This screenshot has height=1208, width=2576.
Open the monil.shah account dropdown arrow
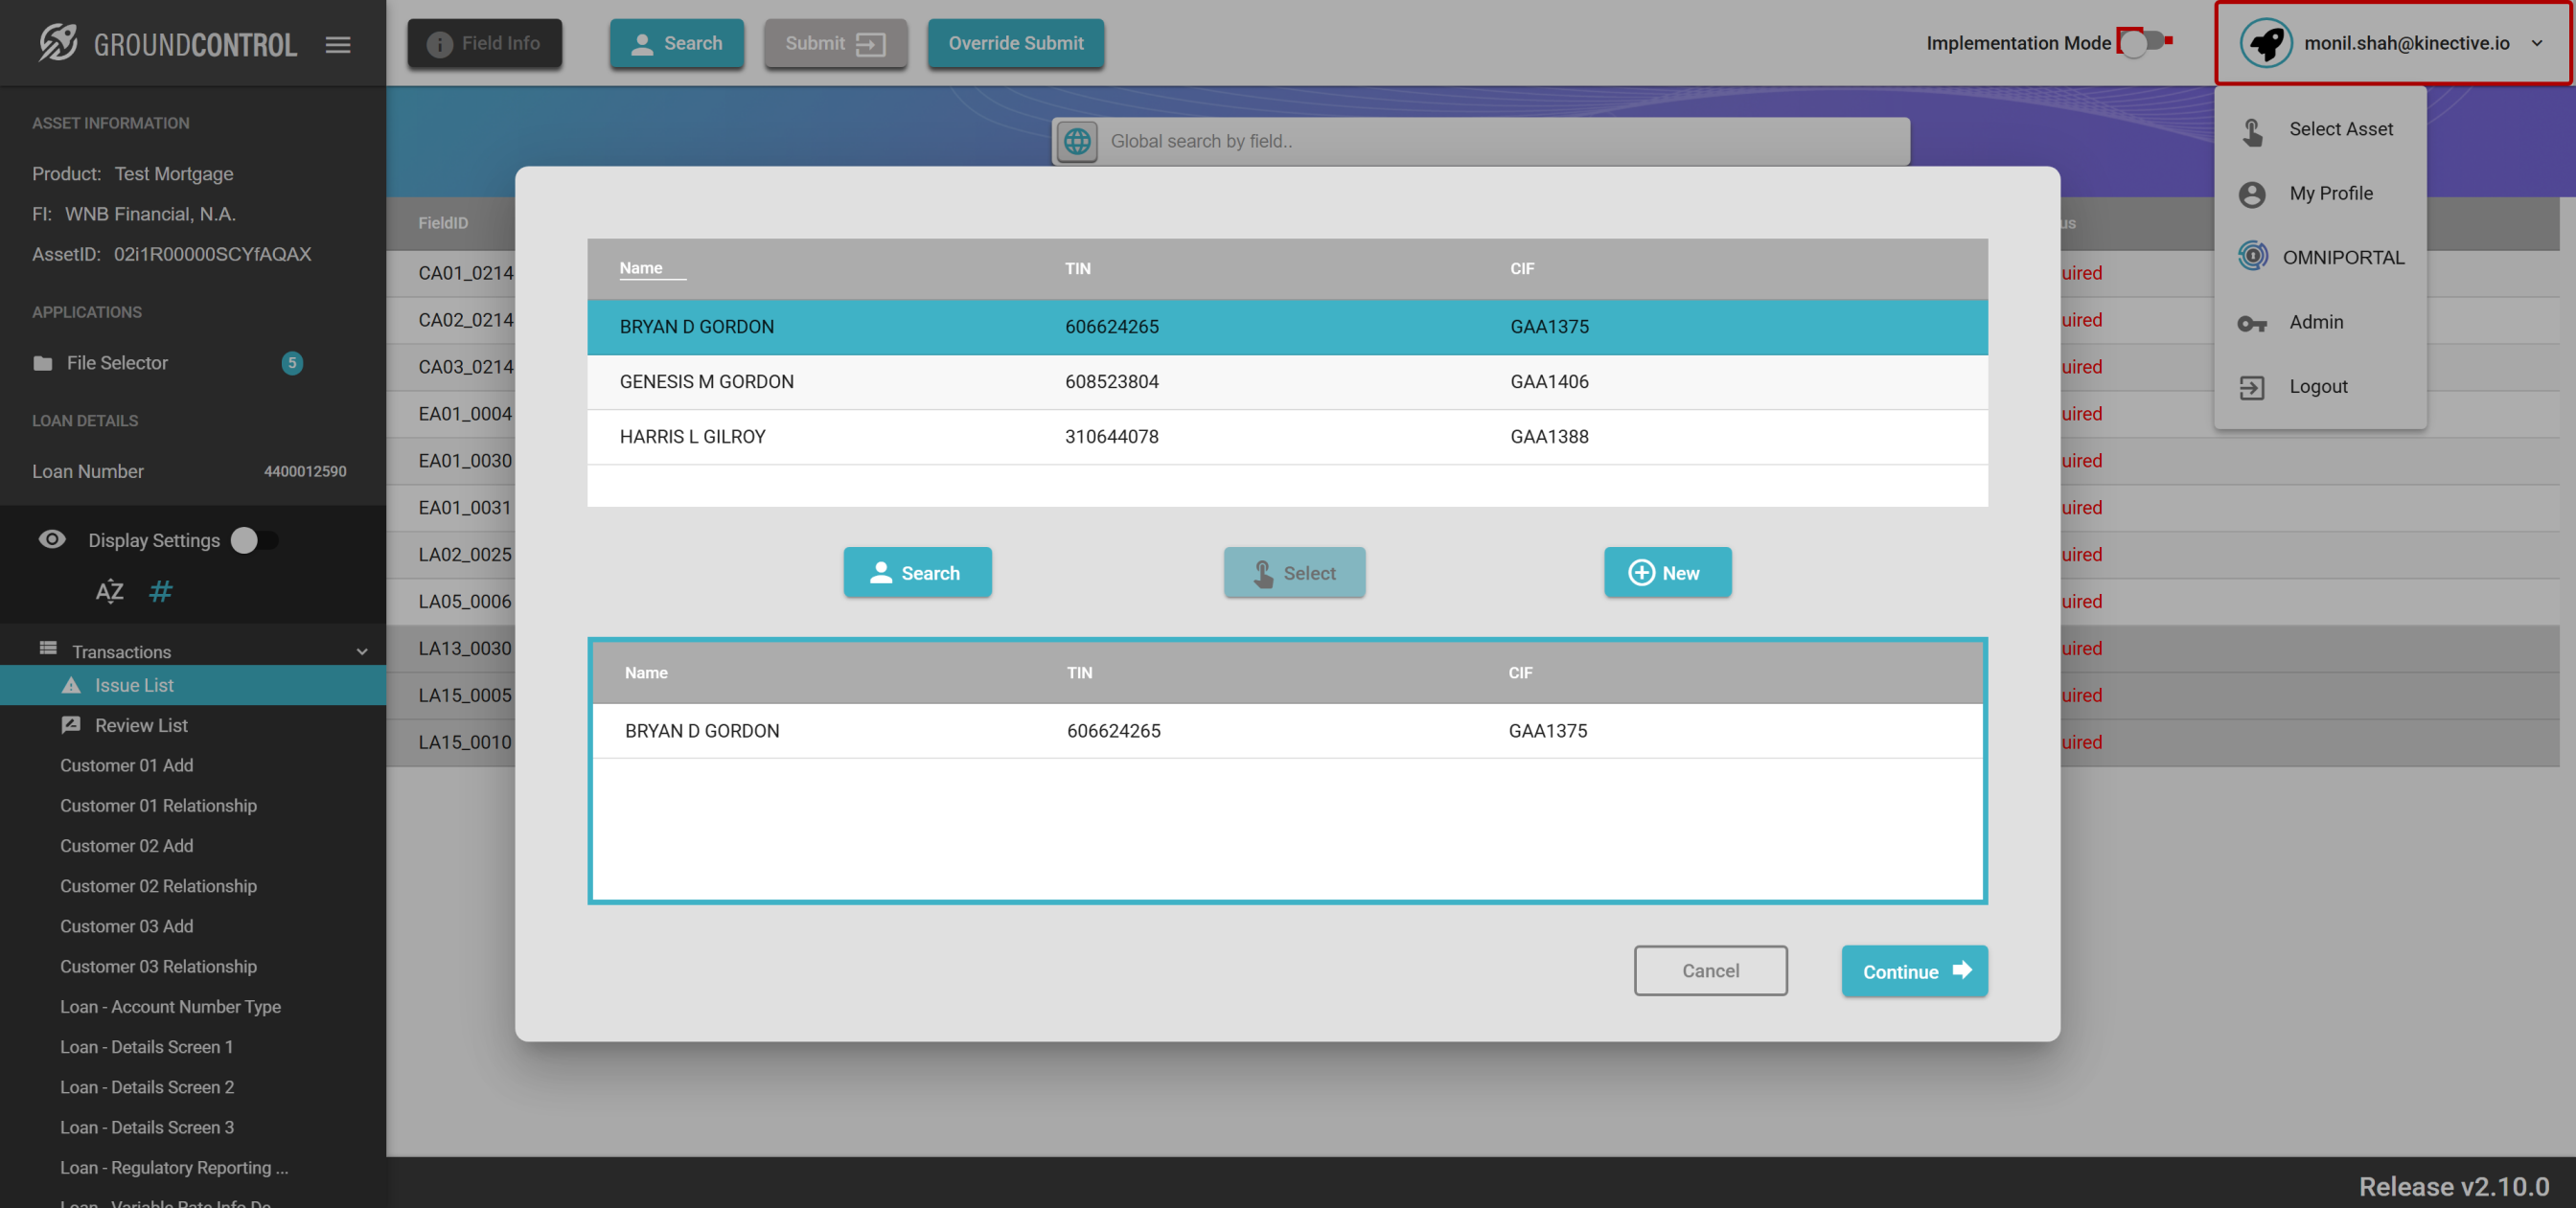2537,43
